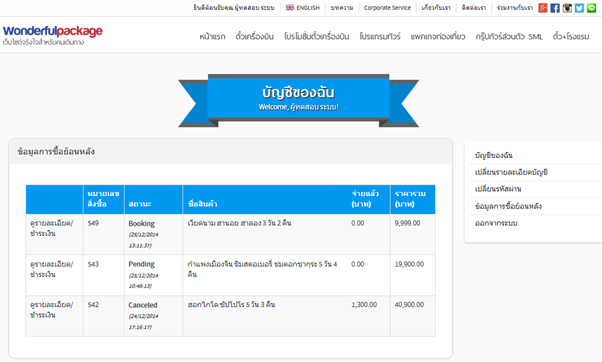
Task: Open แพคเกจท่องเที่ยว menu item
Action: click(438, 36)
